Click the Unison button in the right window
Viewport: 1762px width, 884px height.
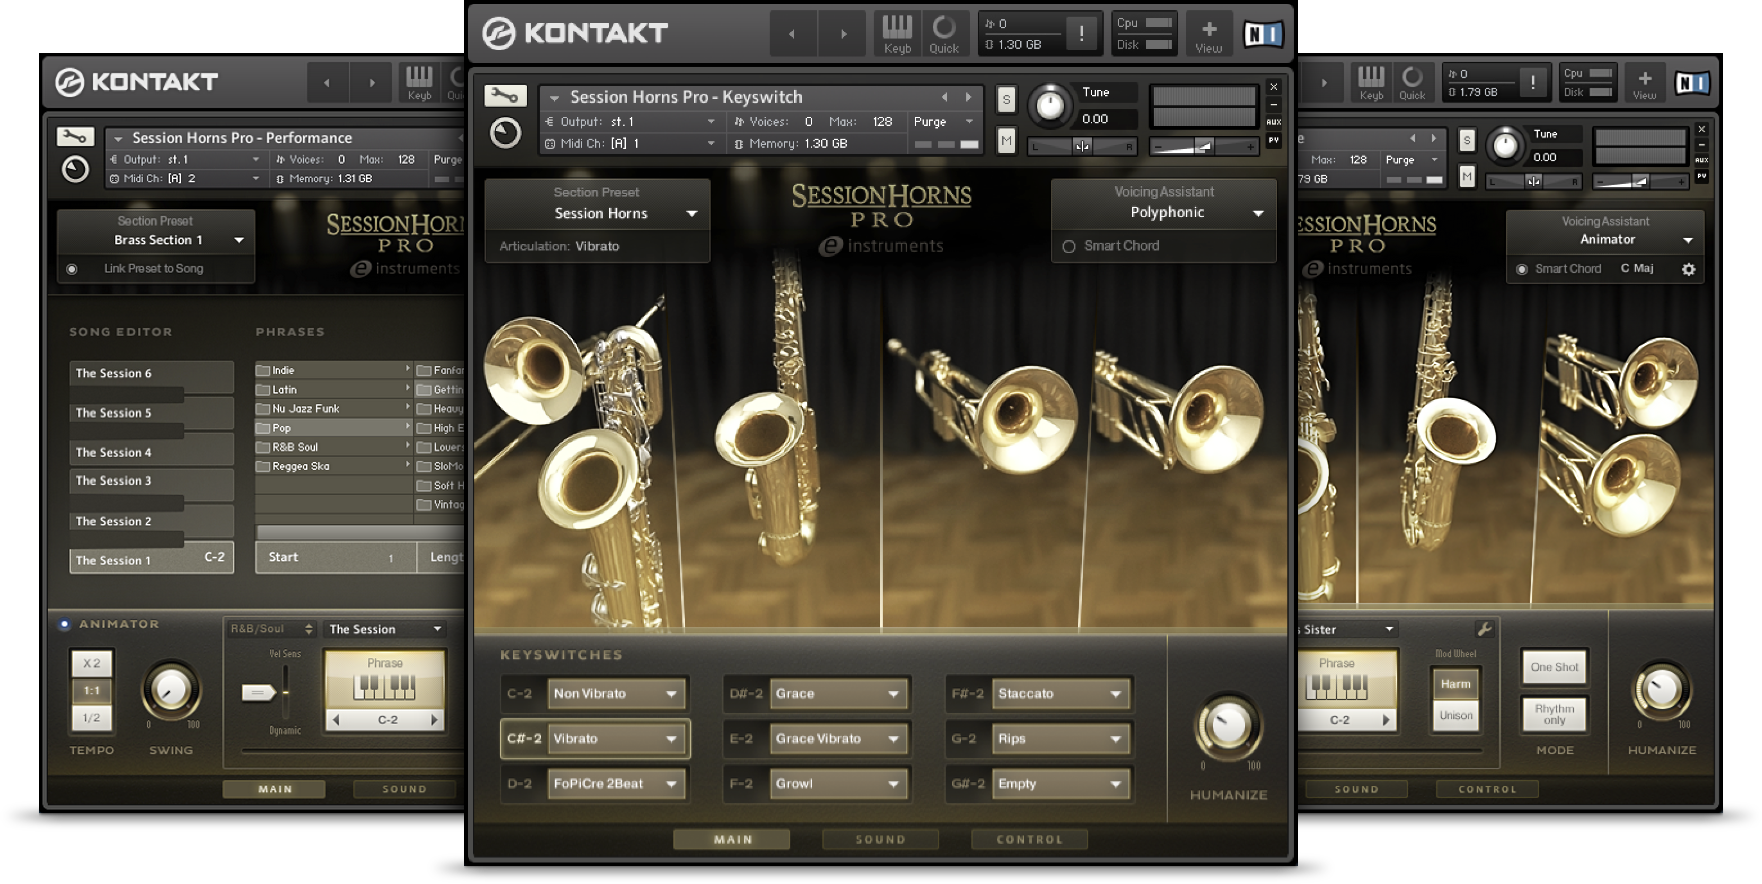[x=1455, y=715]
